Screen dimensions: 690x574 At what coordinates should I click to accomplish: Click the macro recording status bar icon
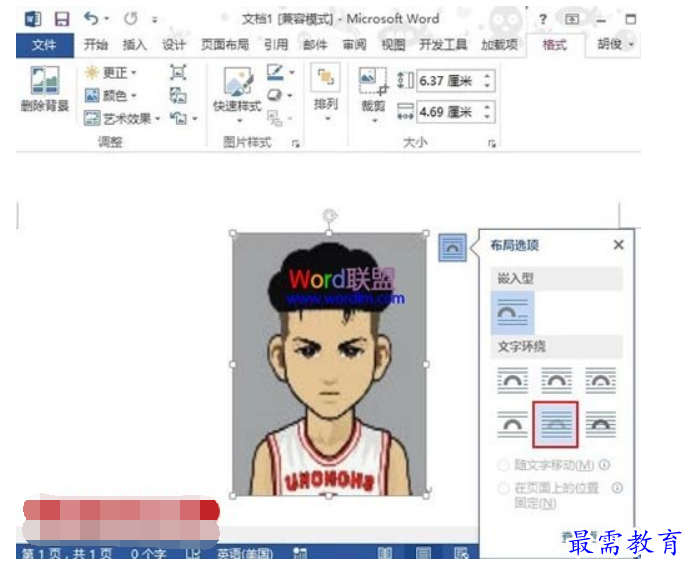[300, 553]
